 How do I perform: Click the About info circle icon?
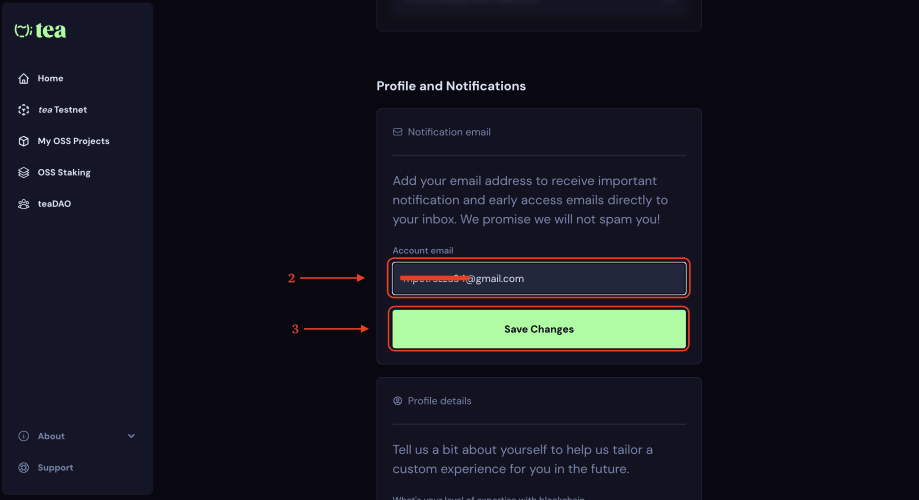(x=24, y=436)
